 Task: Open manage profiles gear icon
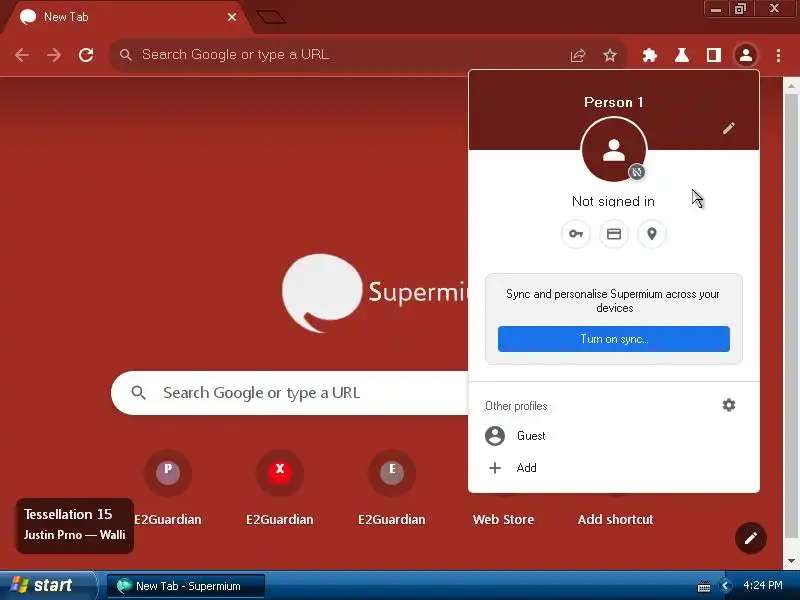pyautogui.click(x=729, y=405)
